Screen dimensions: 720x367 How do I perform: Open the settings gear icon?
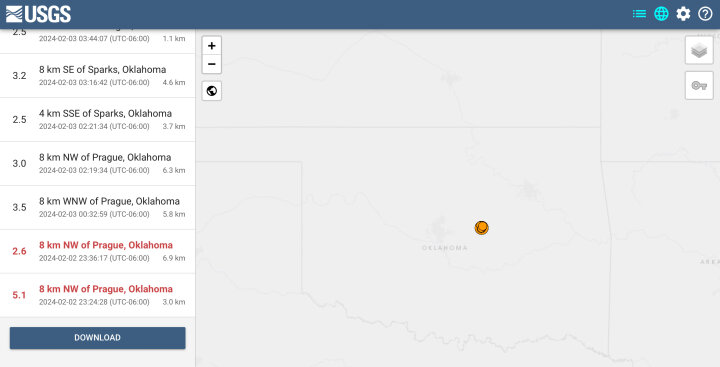[683, 14]
